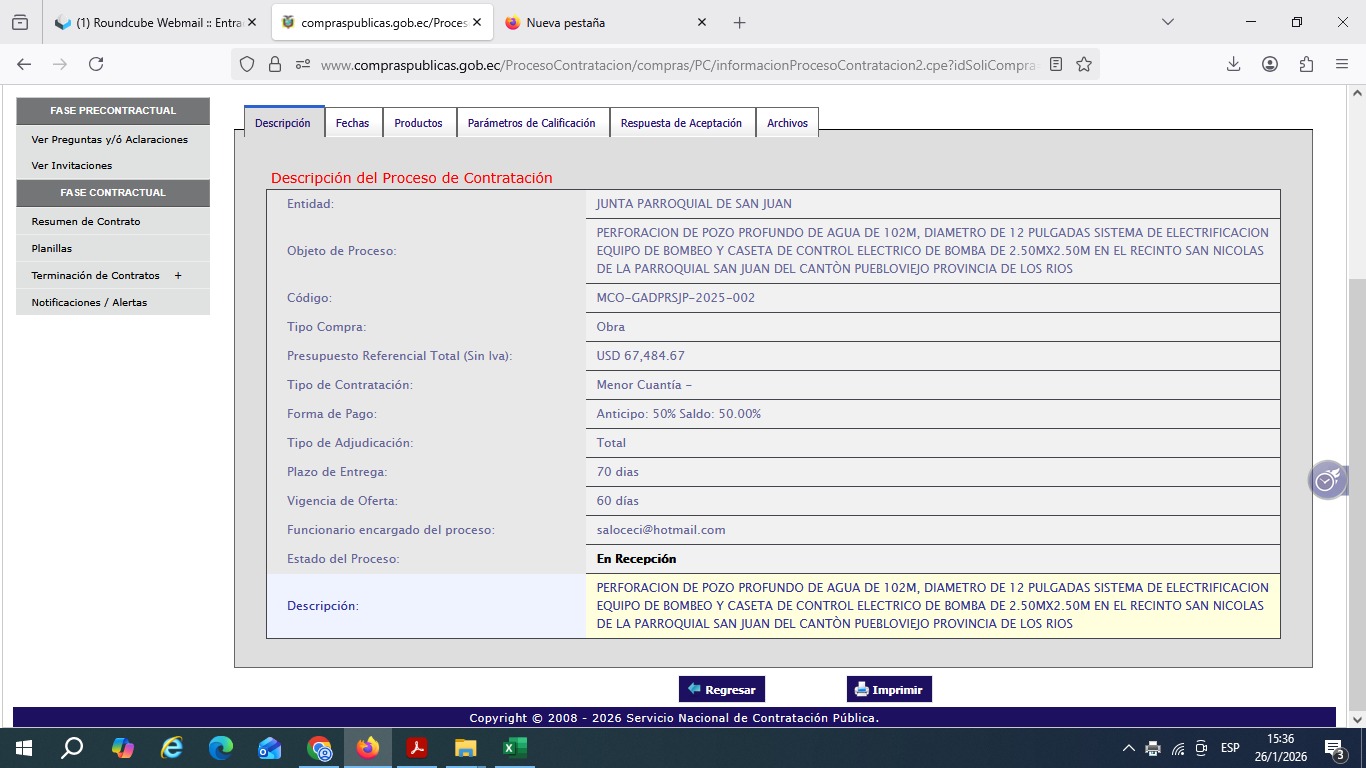Click the URL address bar field
Viewport: 1366px width, 768px height.
coord(670,65)
